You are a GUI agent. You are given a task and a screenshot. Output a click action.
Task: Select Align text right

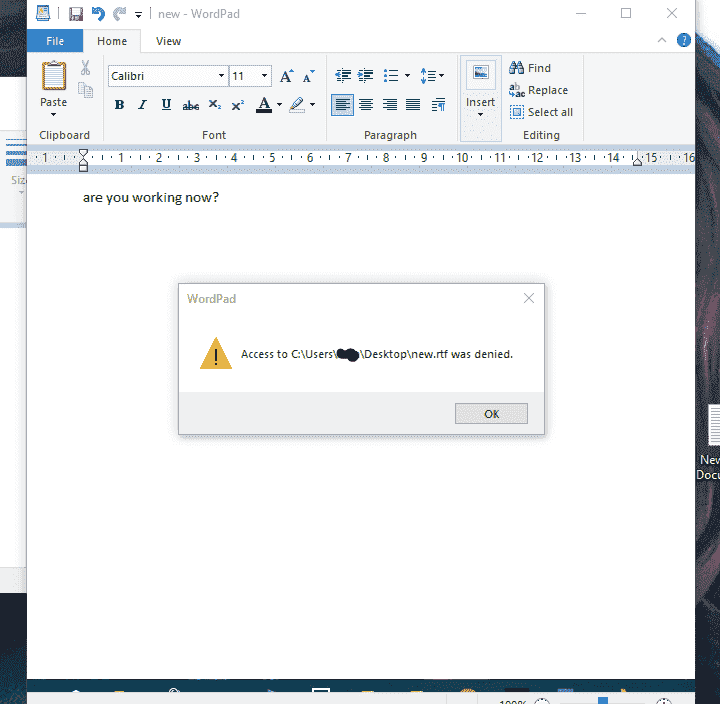(x=389, y=105)
